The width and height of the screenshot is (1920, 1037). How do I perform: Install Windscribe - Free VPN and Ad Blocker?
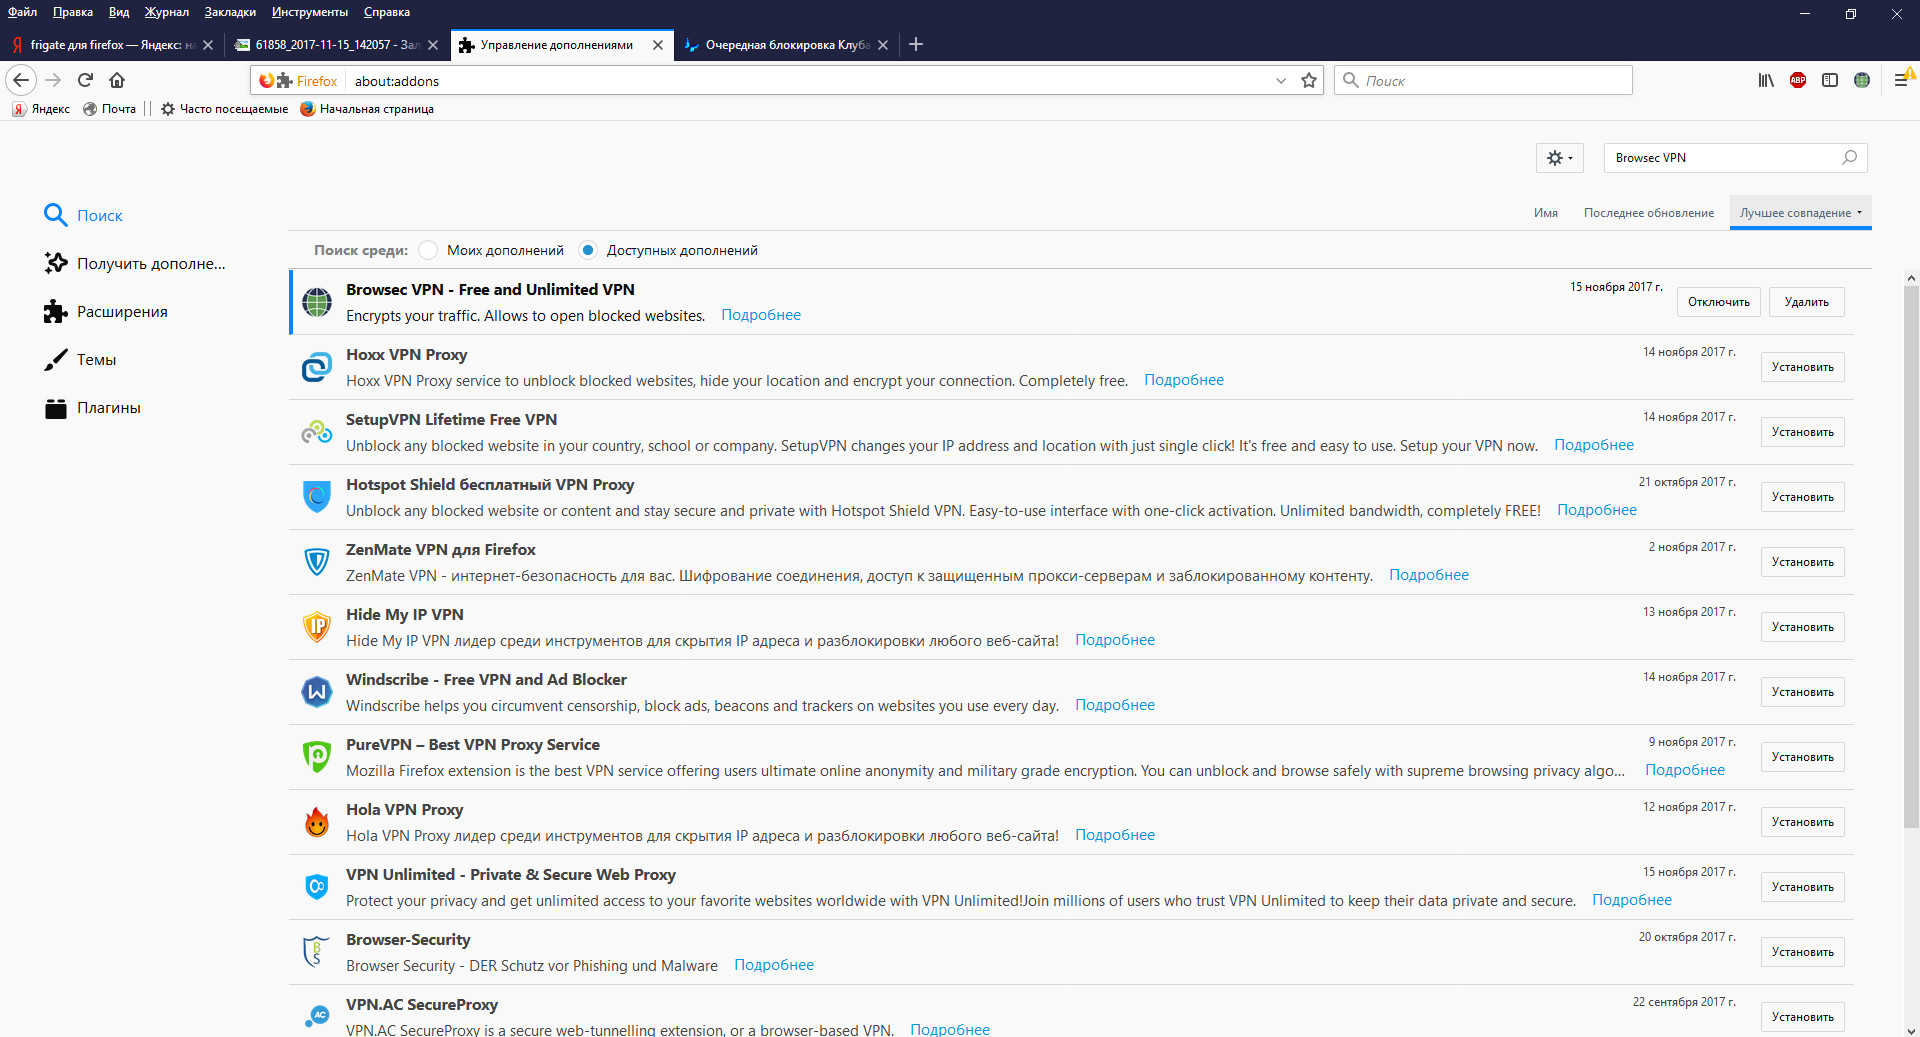(1803, 692)
